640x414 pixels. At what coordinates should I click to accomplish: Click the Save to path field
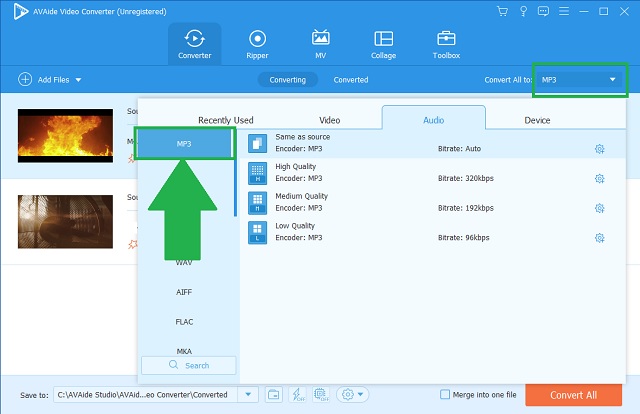146,394
